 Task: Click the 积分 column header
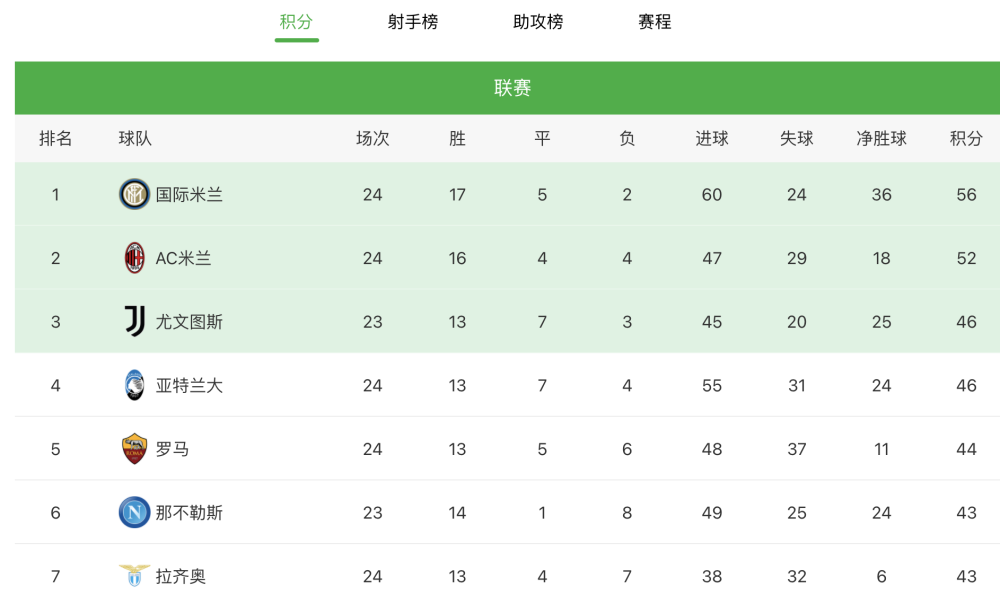(x=966, y=139)
